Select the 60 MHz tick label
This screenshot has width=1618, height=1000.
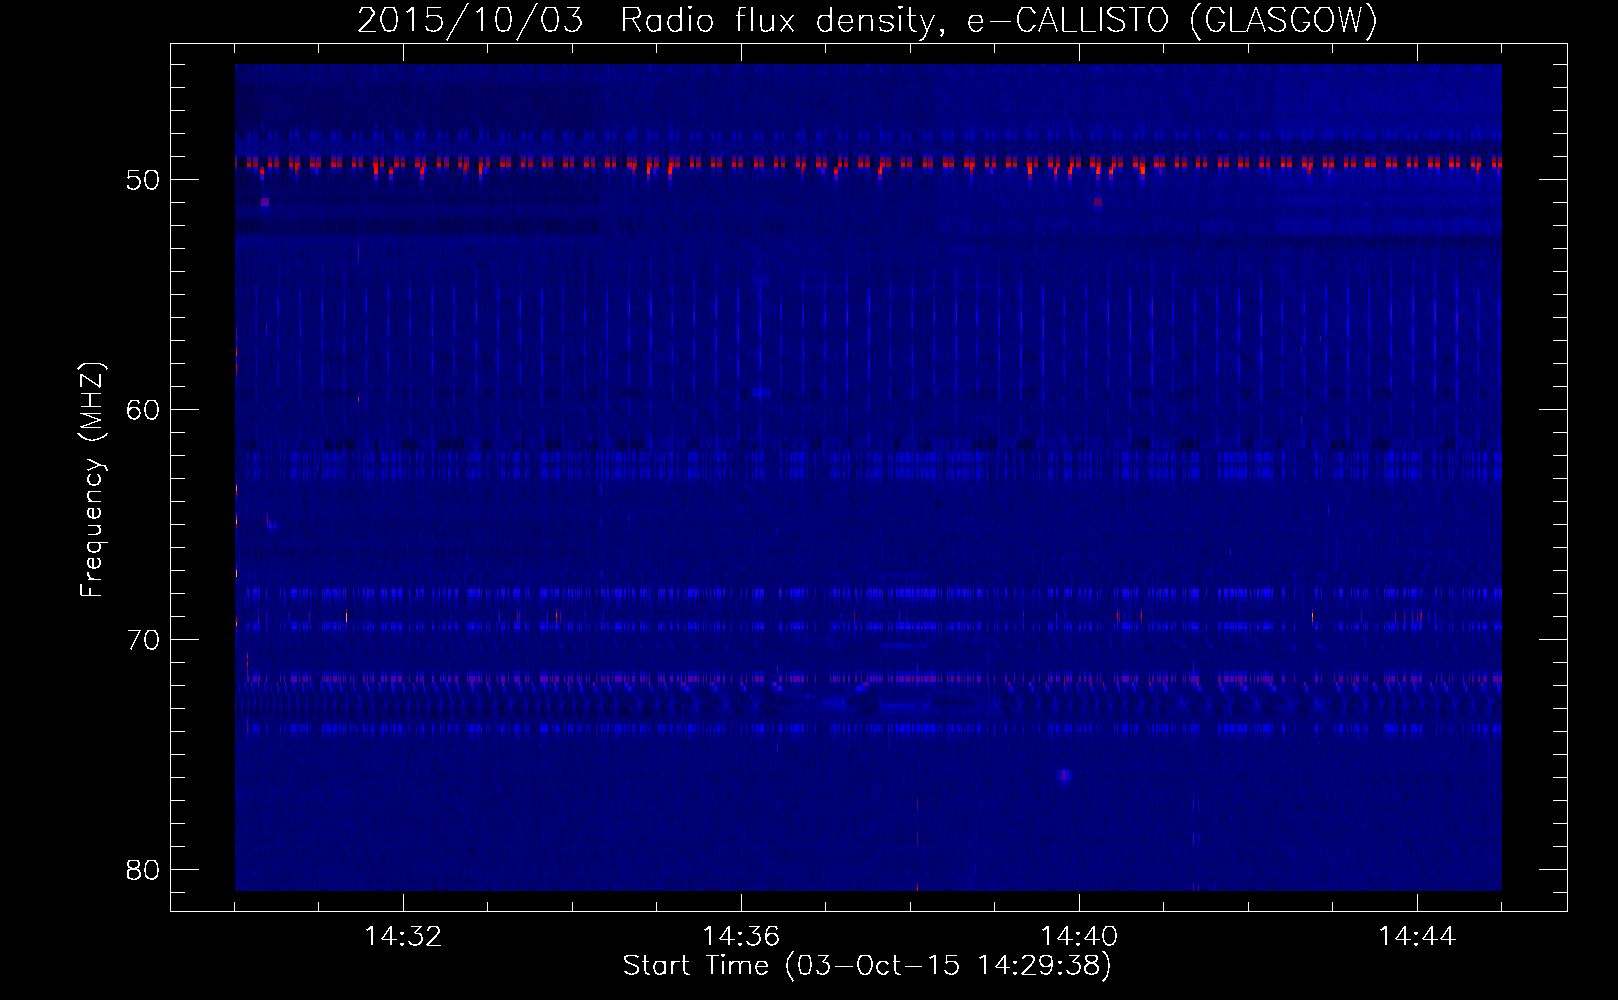click(x=143, y=410)
